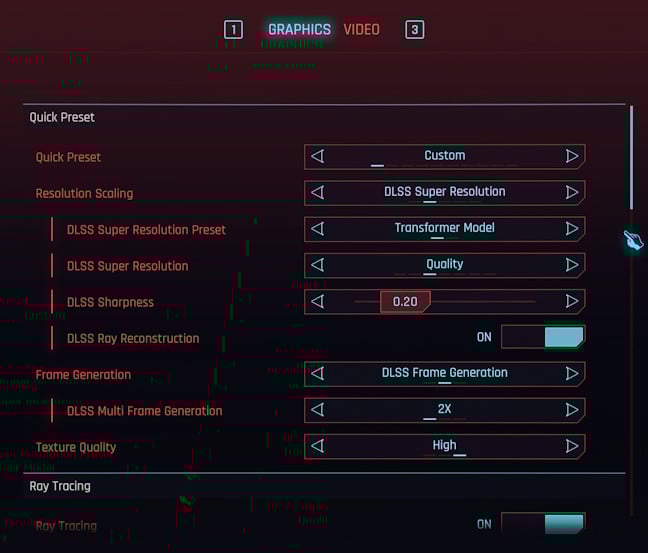Image resolution: width=648 pixels, height=553 pixels.
Task: Click the left arrow for Quick Preset
Action: pyautogui.click(x=318, y=156)
